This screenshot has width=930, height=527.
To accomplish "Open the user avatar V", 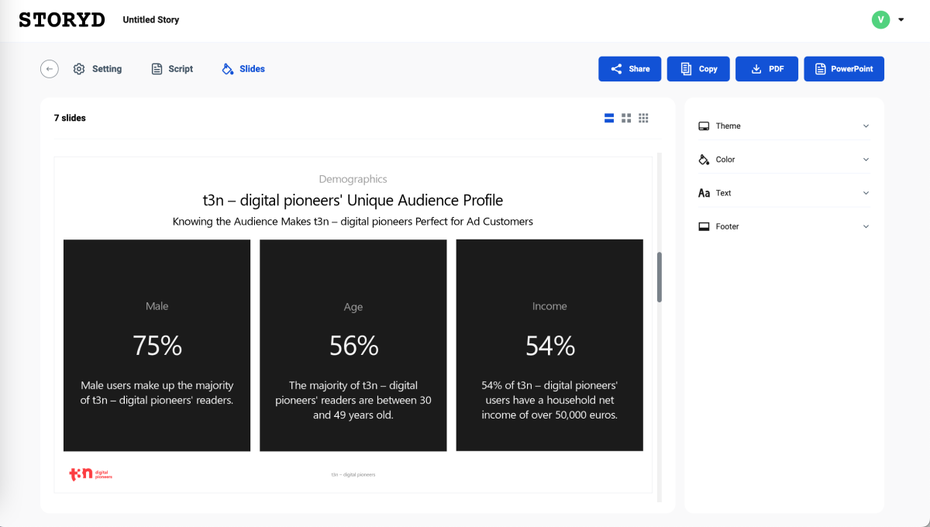I will (881, 20).
